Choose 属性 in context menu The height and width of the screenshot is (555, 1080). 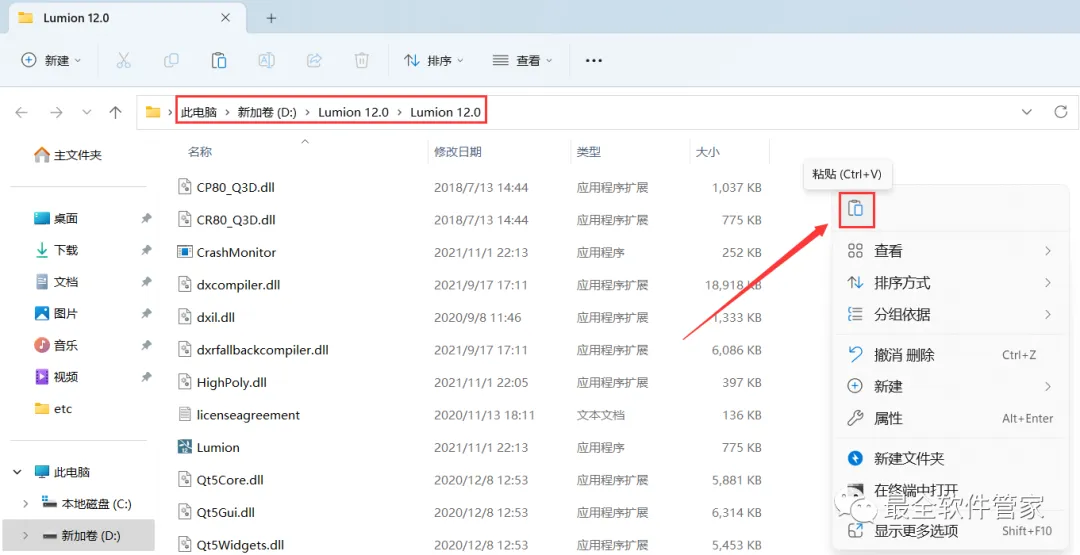951,418
